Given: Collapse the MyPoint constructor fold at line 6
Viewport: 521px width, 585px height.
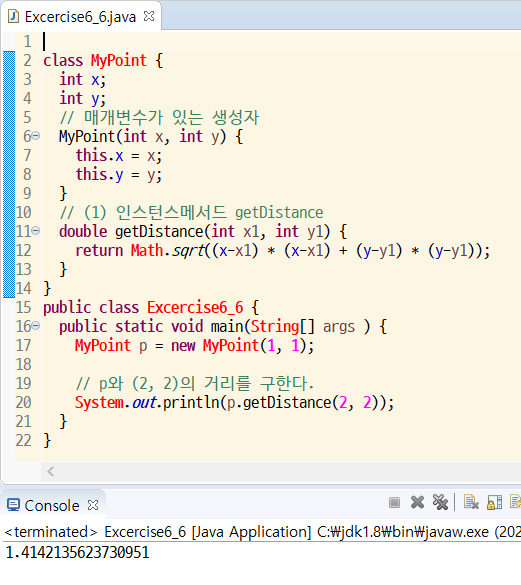Looking at the screenshot, I should tap(35, 136).
